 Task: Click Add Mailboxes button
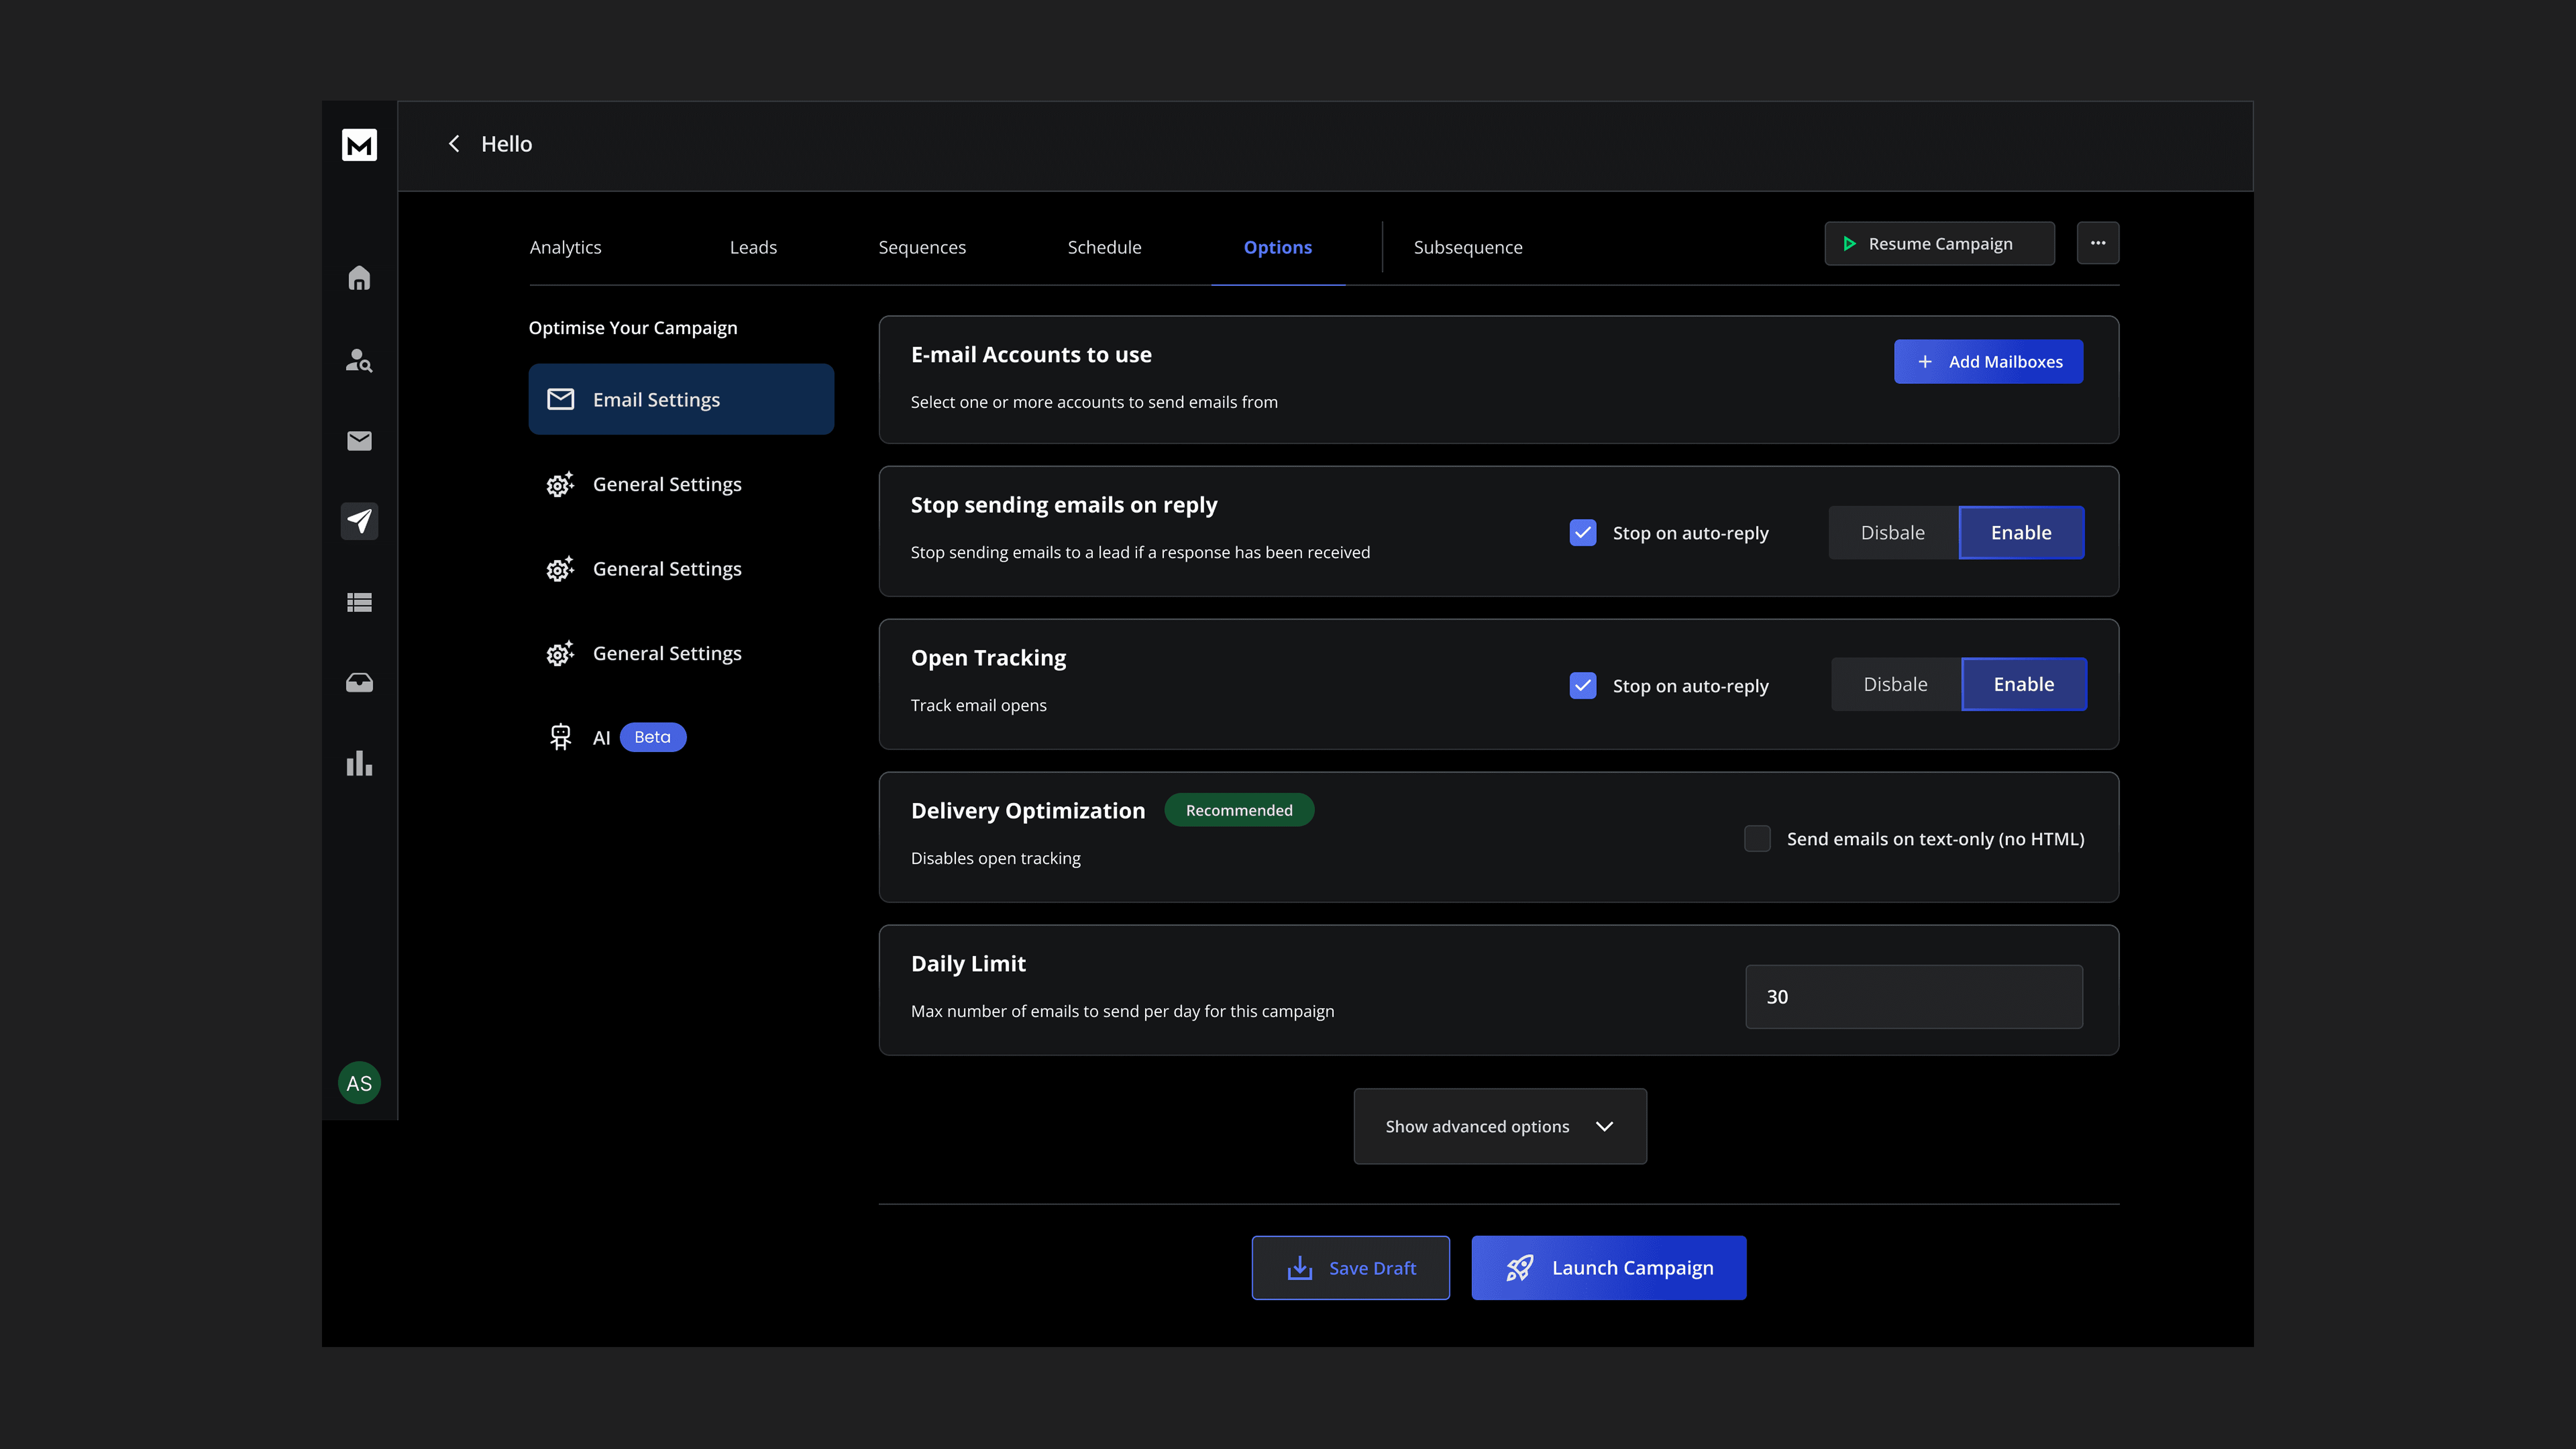click(x=1987, y=362)
